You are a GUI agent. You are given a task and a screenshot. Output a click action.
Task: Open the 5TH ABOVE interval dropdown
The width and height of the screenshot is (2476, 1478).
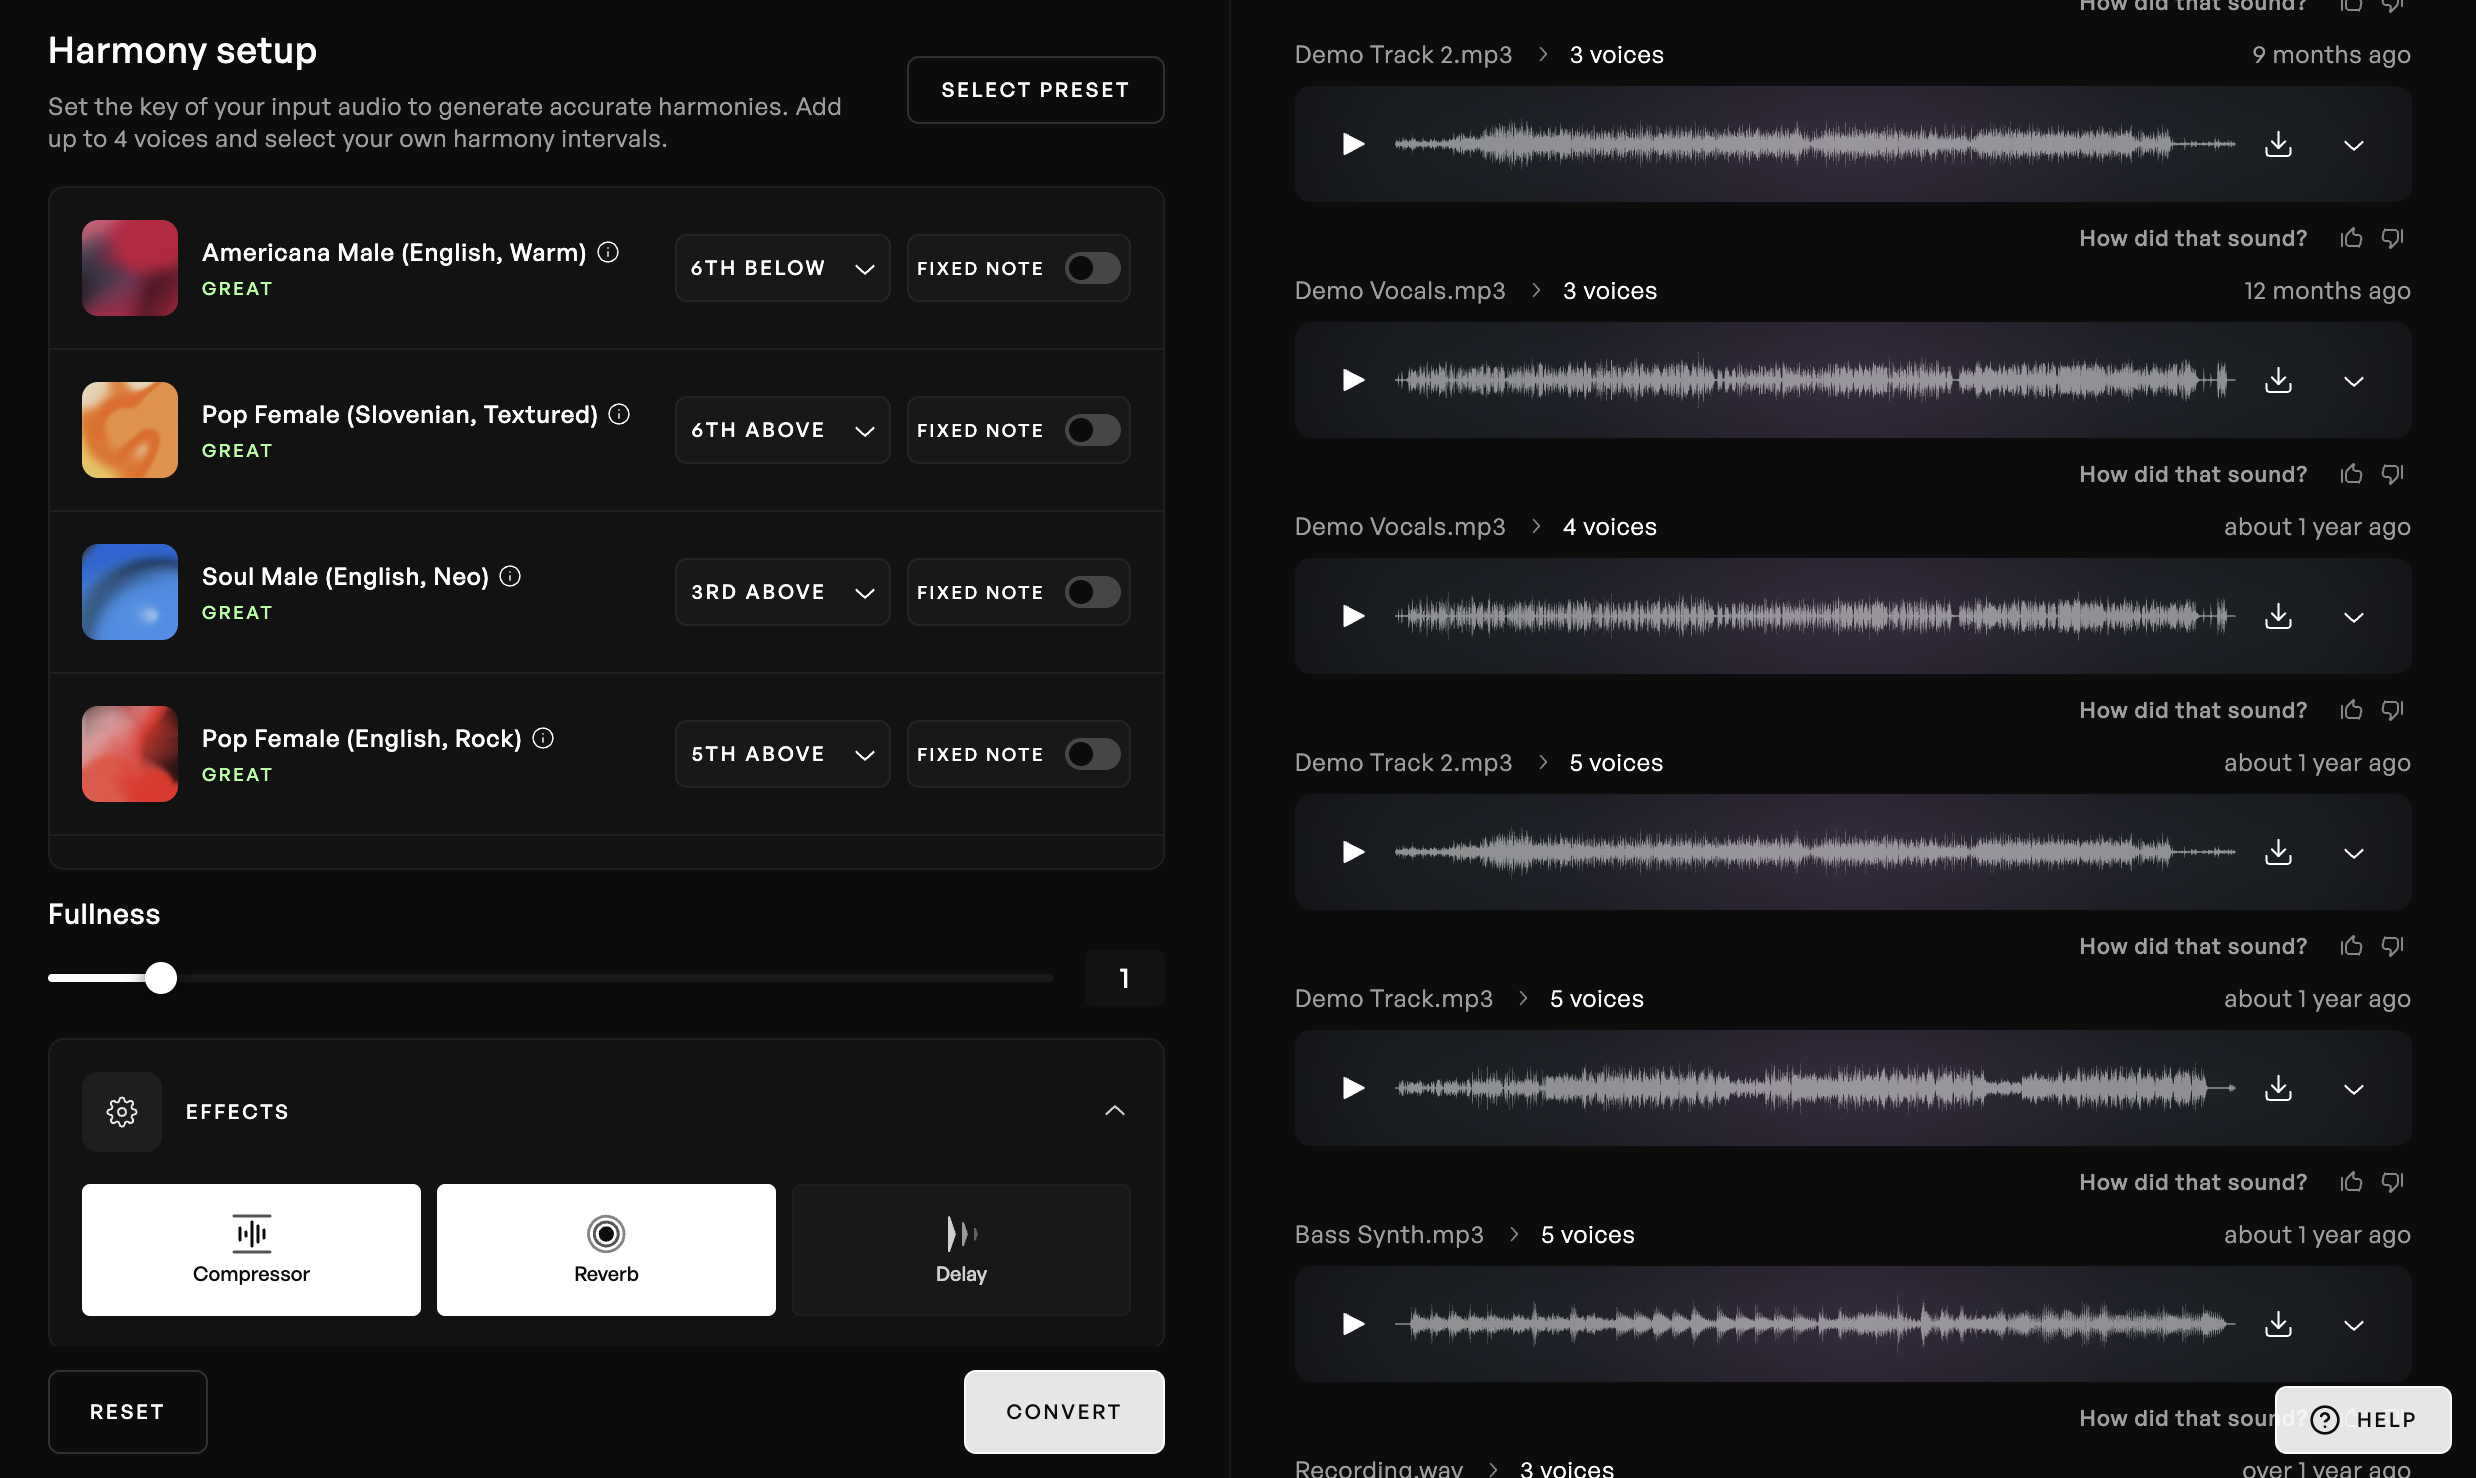pyautogui.click(x=782, y=754)
